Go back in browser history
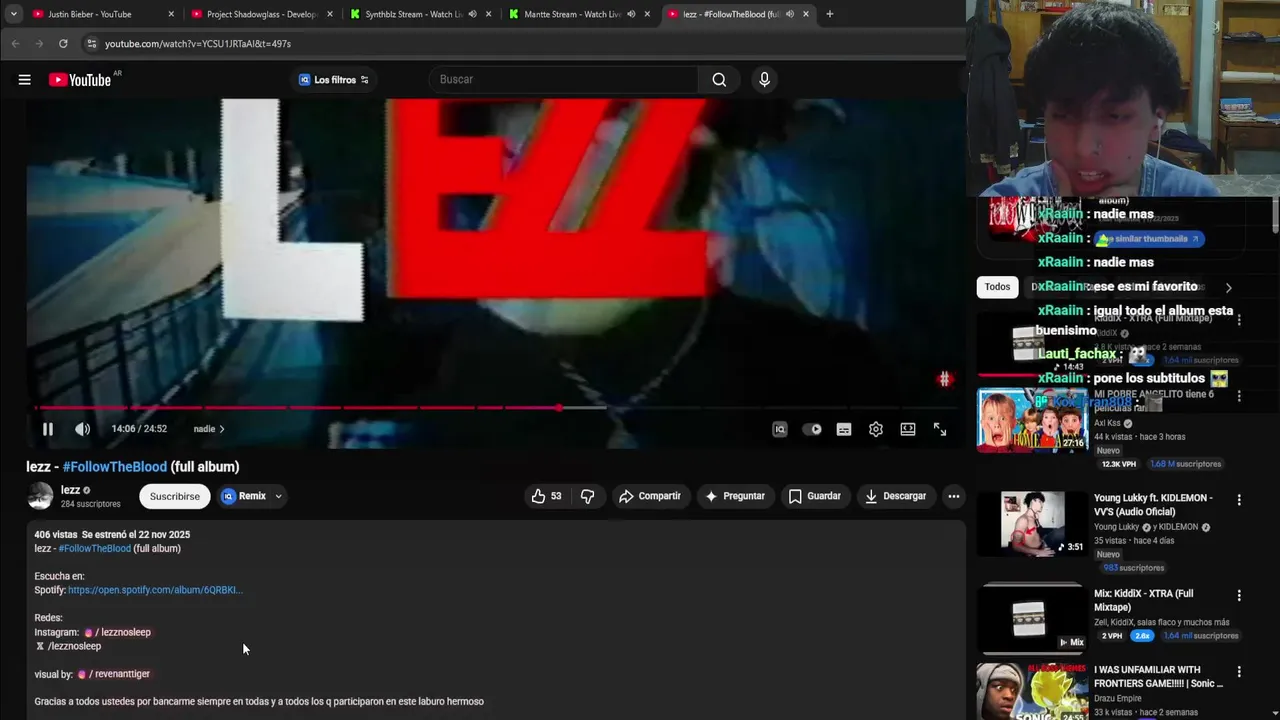The height and width of the screenshot is (720, 1280). pos(15,44)
